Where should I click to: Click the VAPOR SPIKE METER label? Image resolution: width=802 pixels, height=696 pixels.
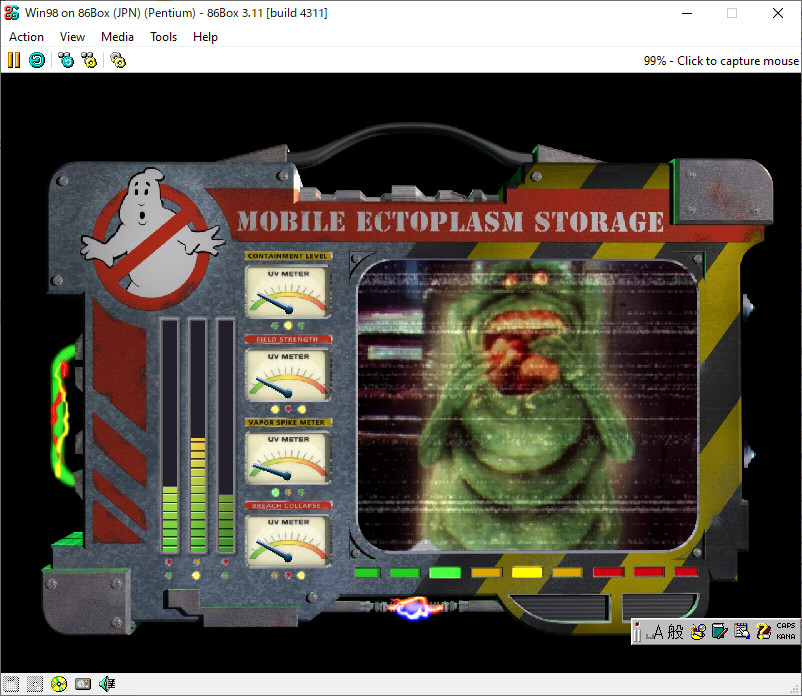pos(288,422)
